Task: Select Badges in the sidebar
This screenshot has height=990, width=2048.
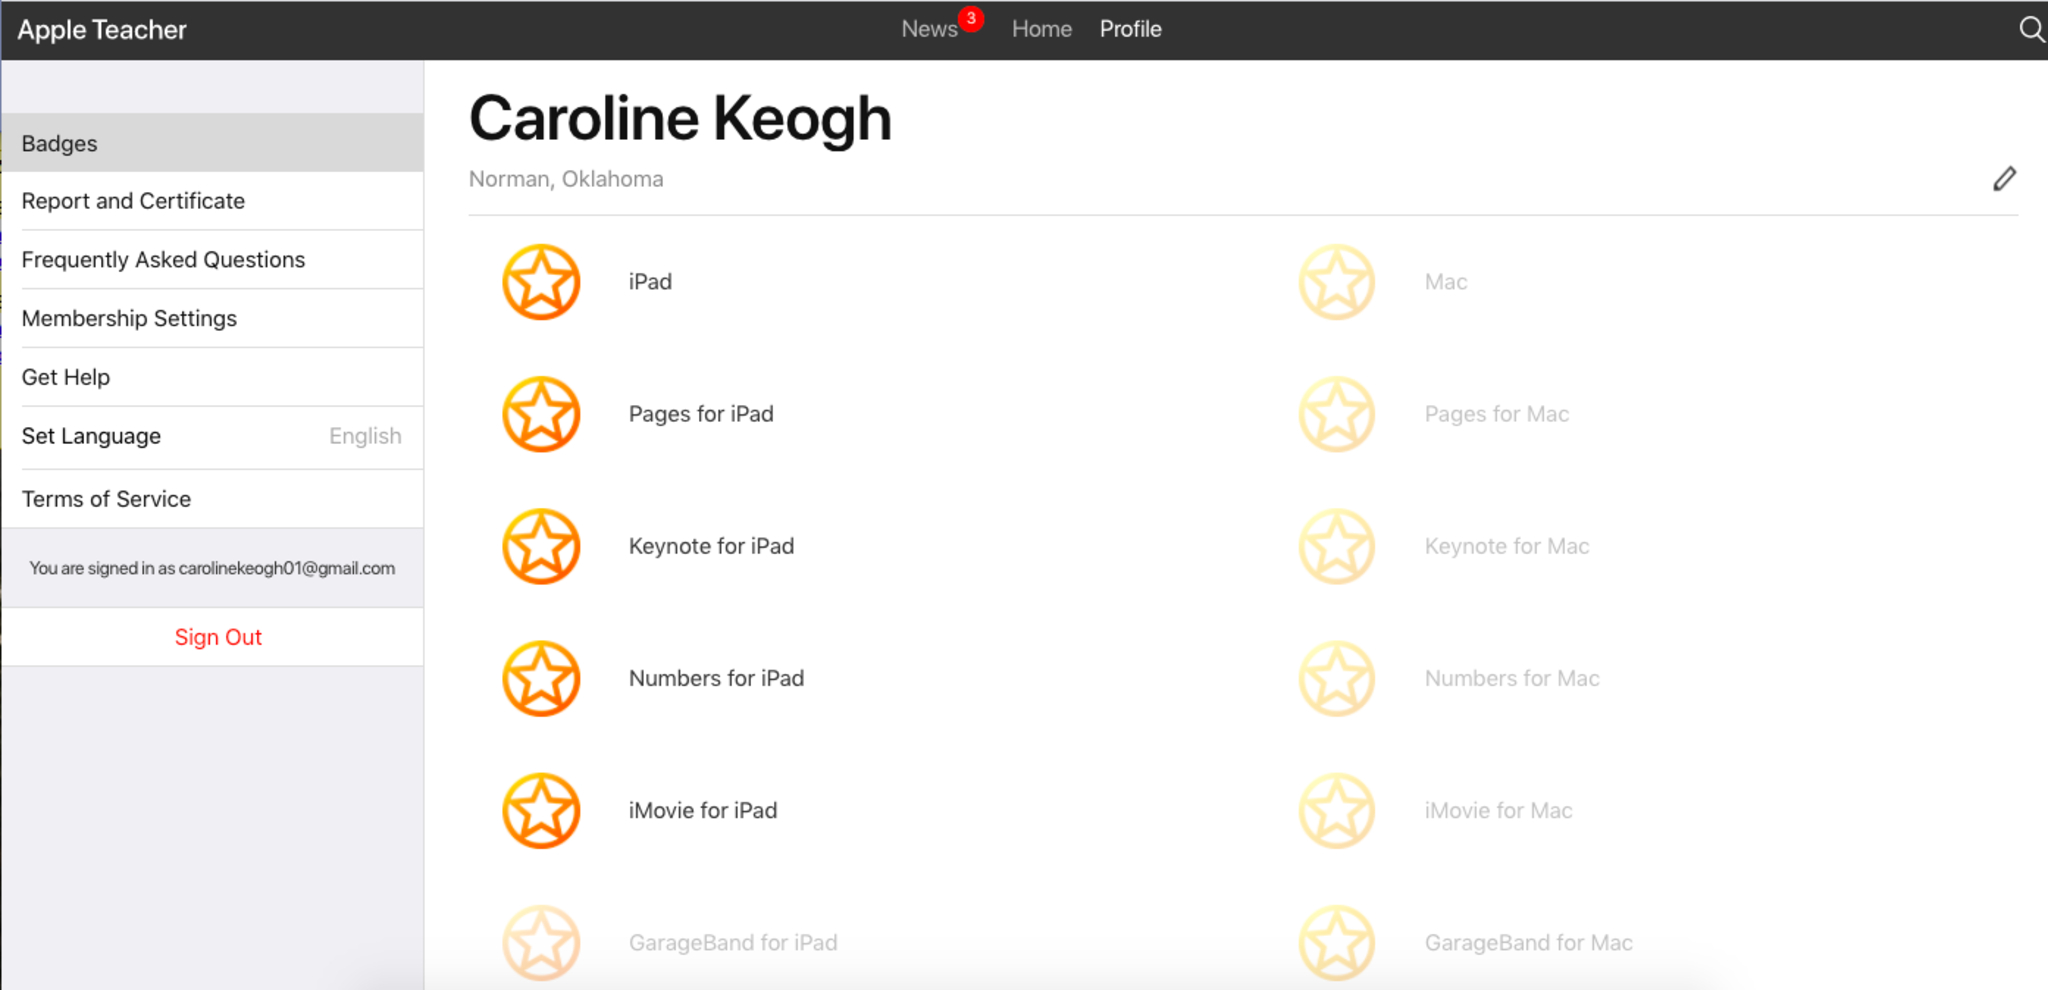Action: point(212,143)
